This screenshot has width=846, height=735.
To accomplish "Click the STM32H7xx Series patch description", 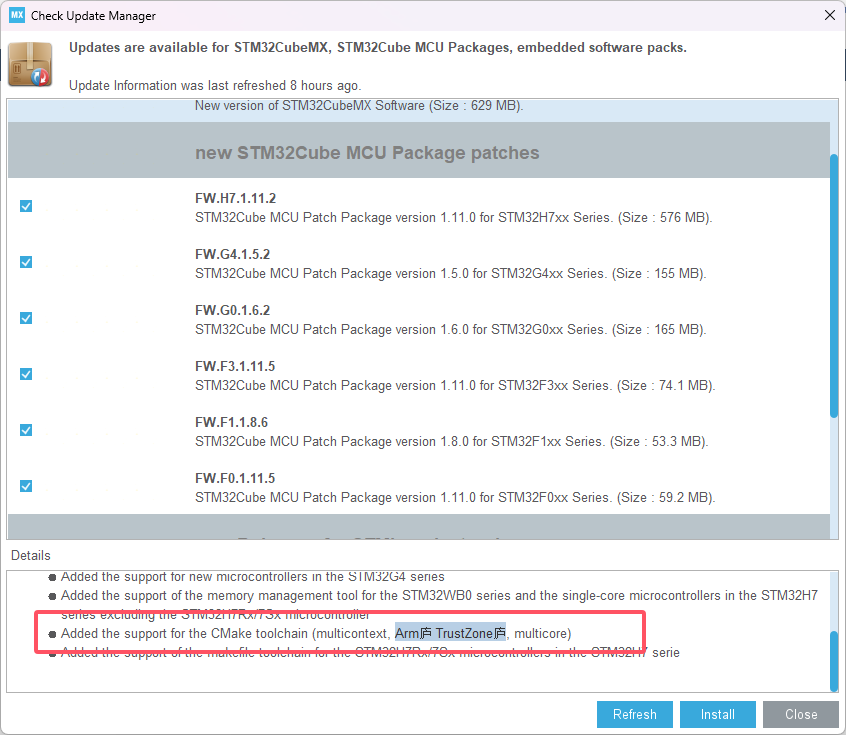I will tap(454, 218).
